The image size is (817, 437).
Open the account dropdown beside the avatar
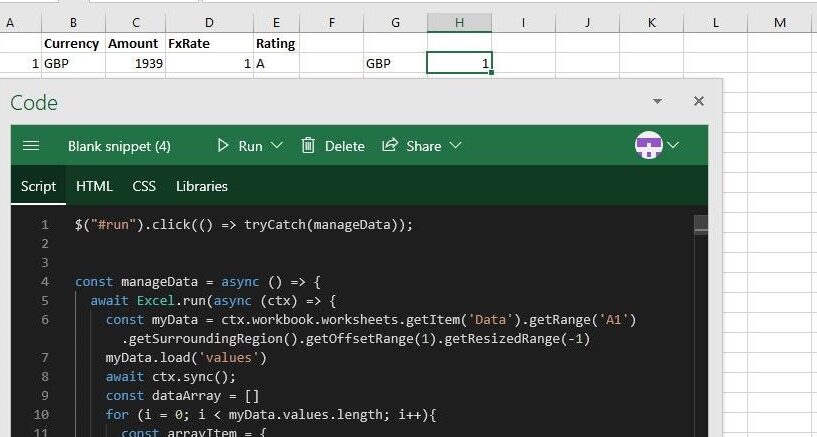click(673, 145)
